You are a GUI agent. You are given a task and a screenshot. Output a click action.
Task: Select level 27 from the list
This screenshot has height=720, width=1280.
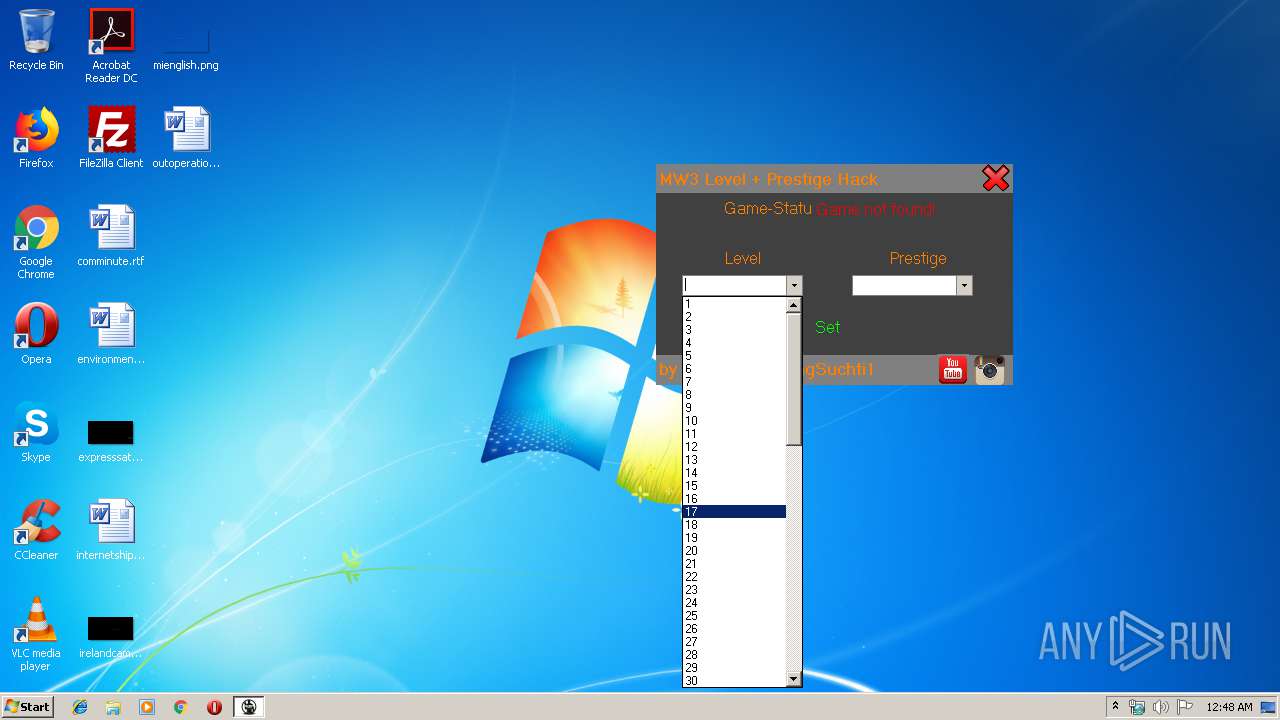point(734,642)
